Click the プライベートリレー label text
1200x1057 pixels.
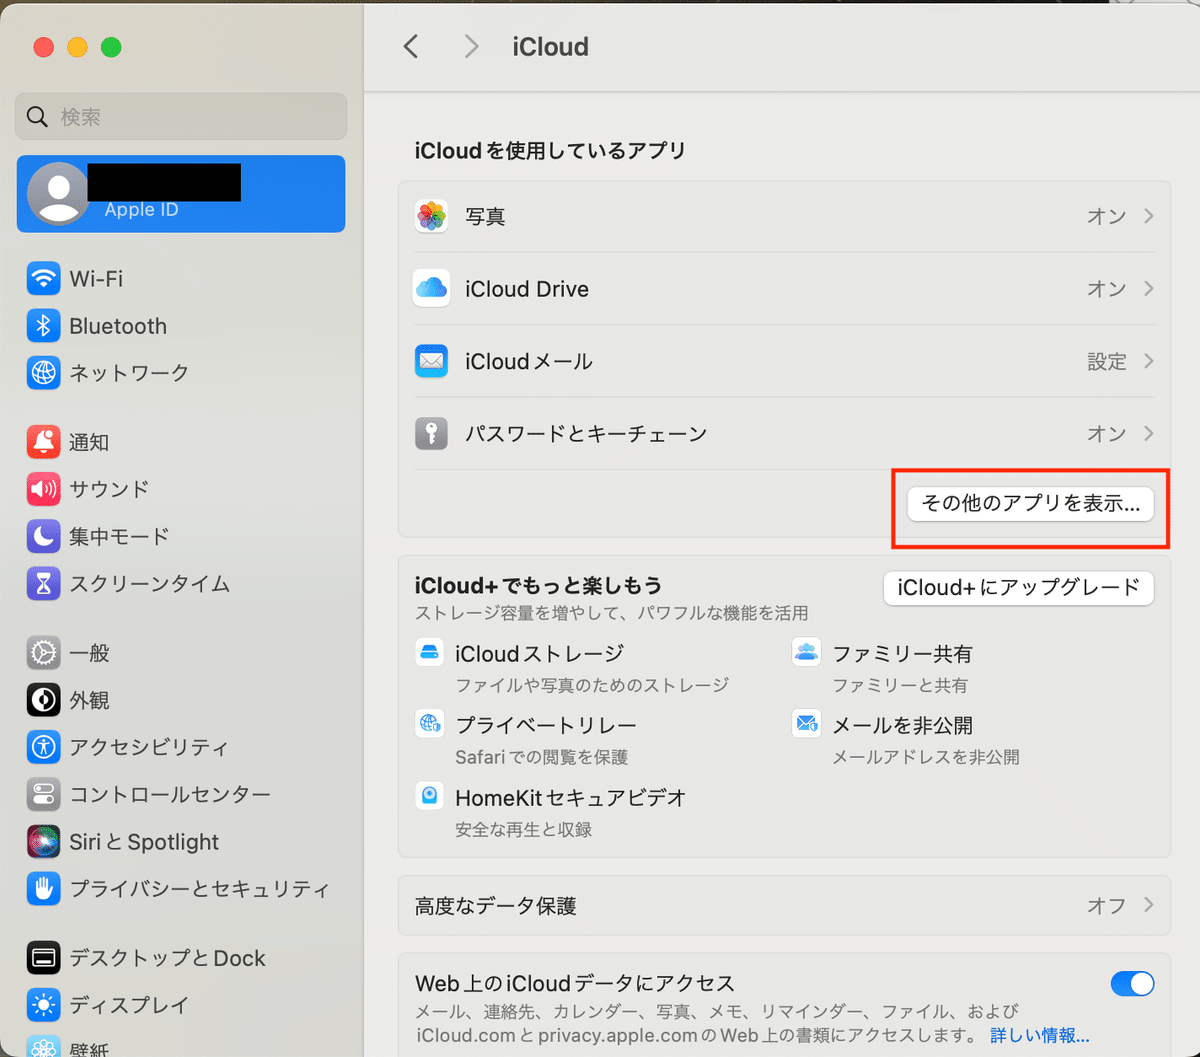tap(546, 725)
